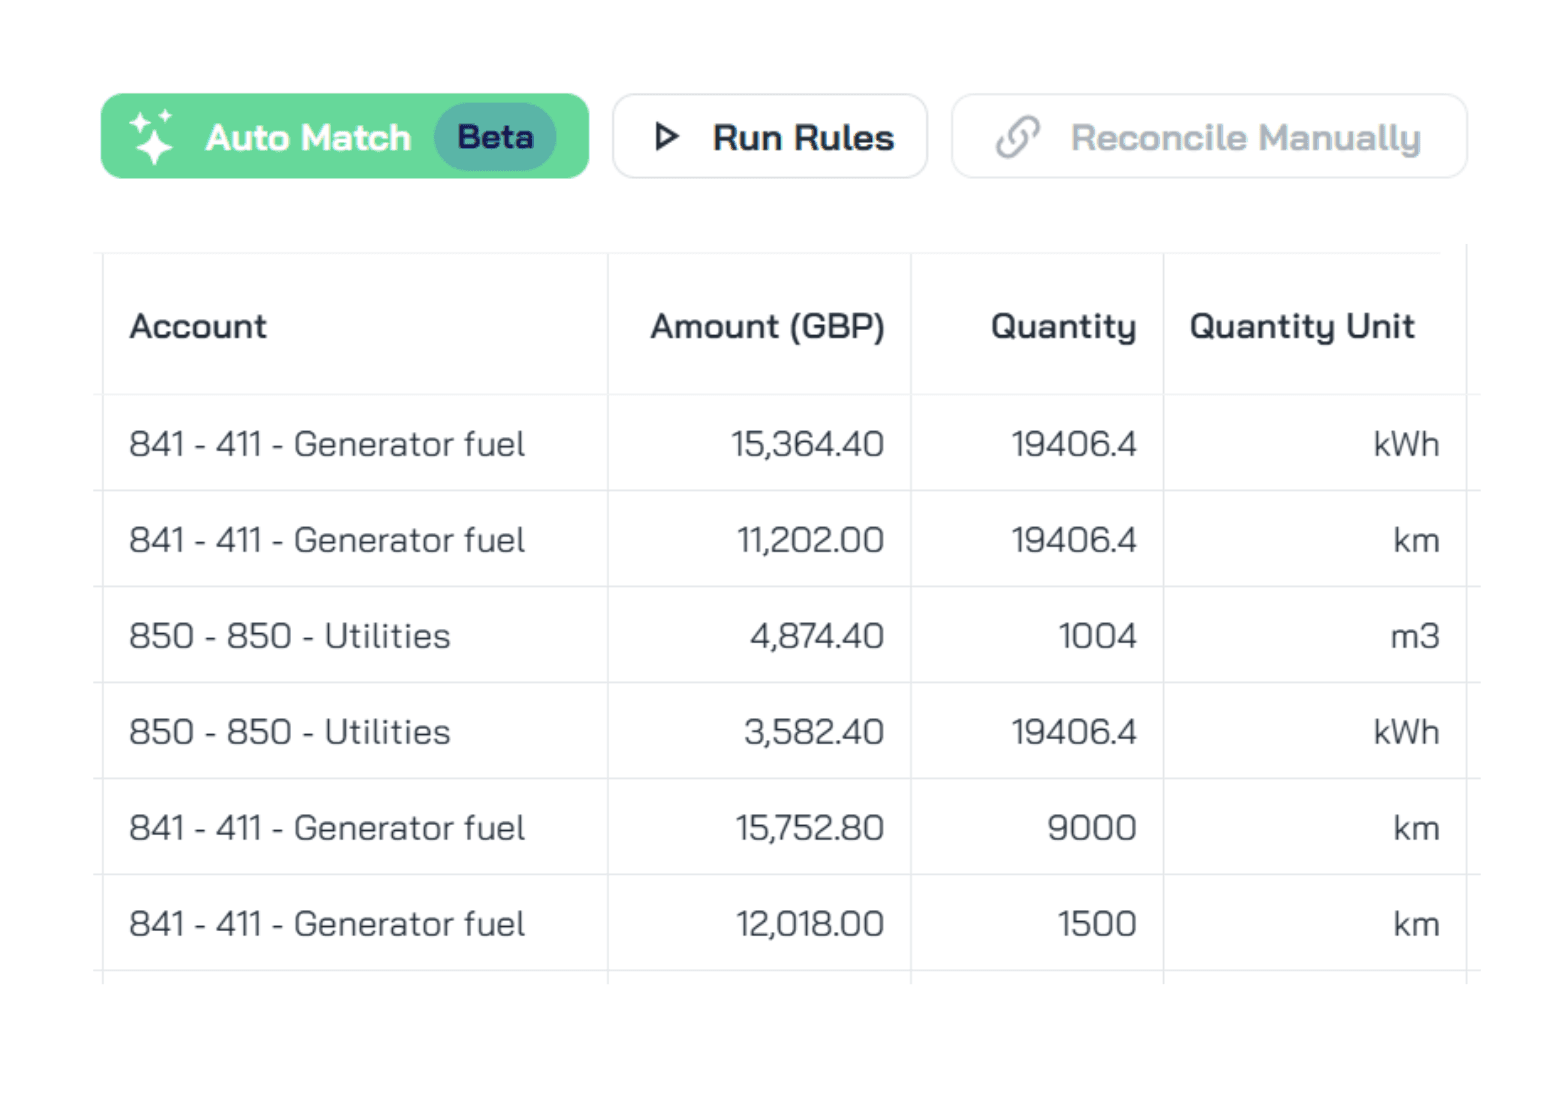This screenshot has width=1563, height=1094.
Task: Click the Quantity Unit column header
Action: (x=1302, y=327)
